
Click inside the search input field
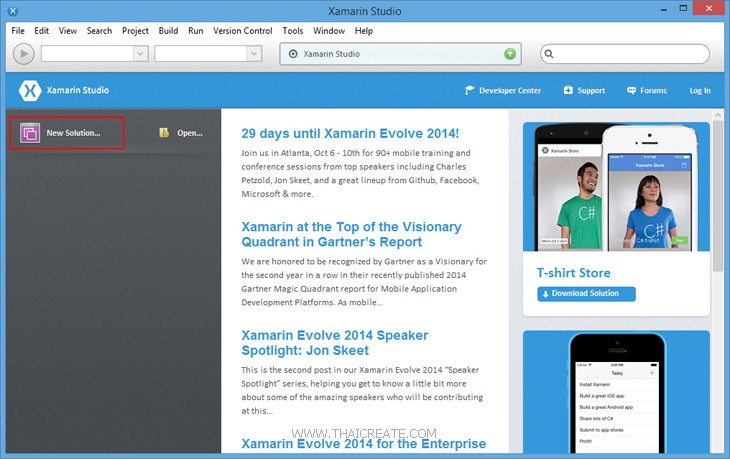pos(625,54)
